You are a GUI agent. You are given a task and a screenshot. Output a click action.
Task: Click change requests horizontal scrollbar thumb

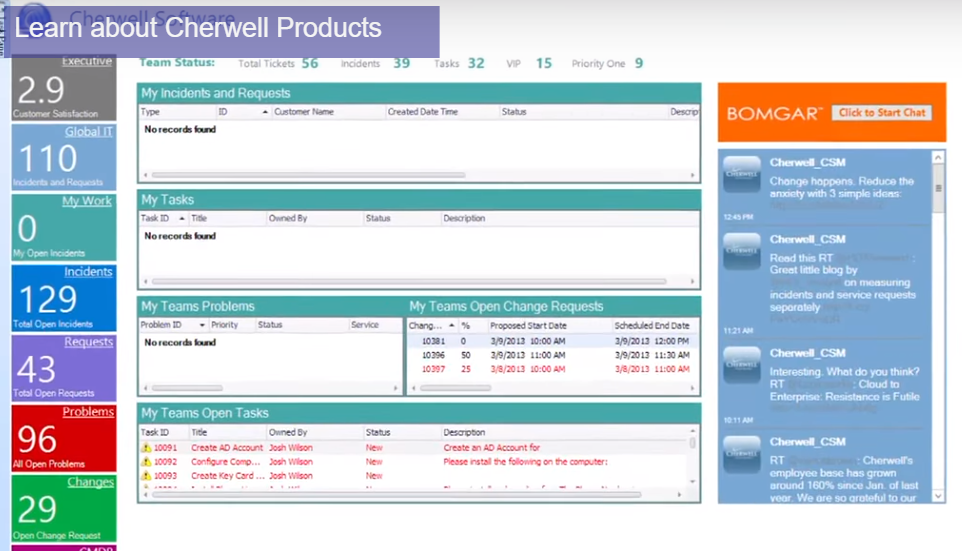[x=455, y=388]
